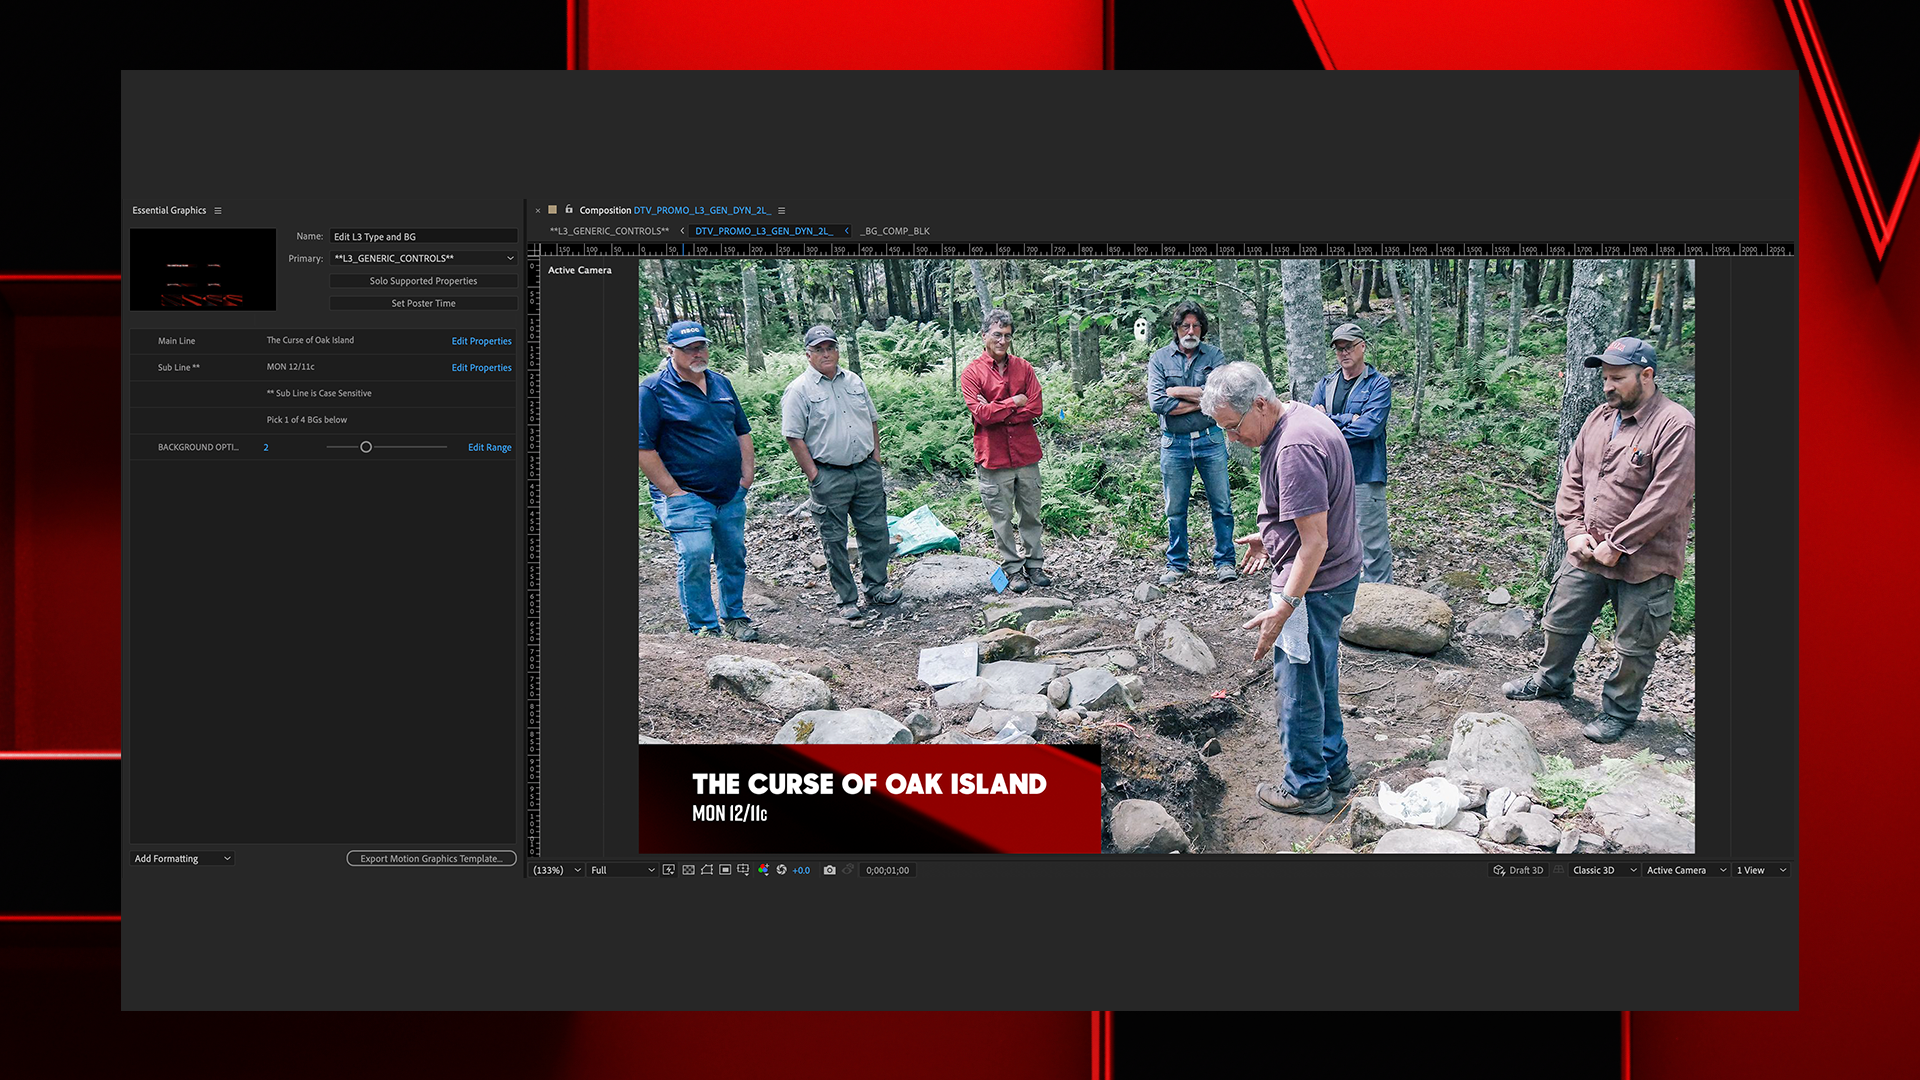Adjust the Background Options slider handle
This screenshot has height=1080, width=1920.
point(366,447)
